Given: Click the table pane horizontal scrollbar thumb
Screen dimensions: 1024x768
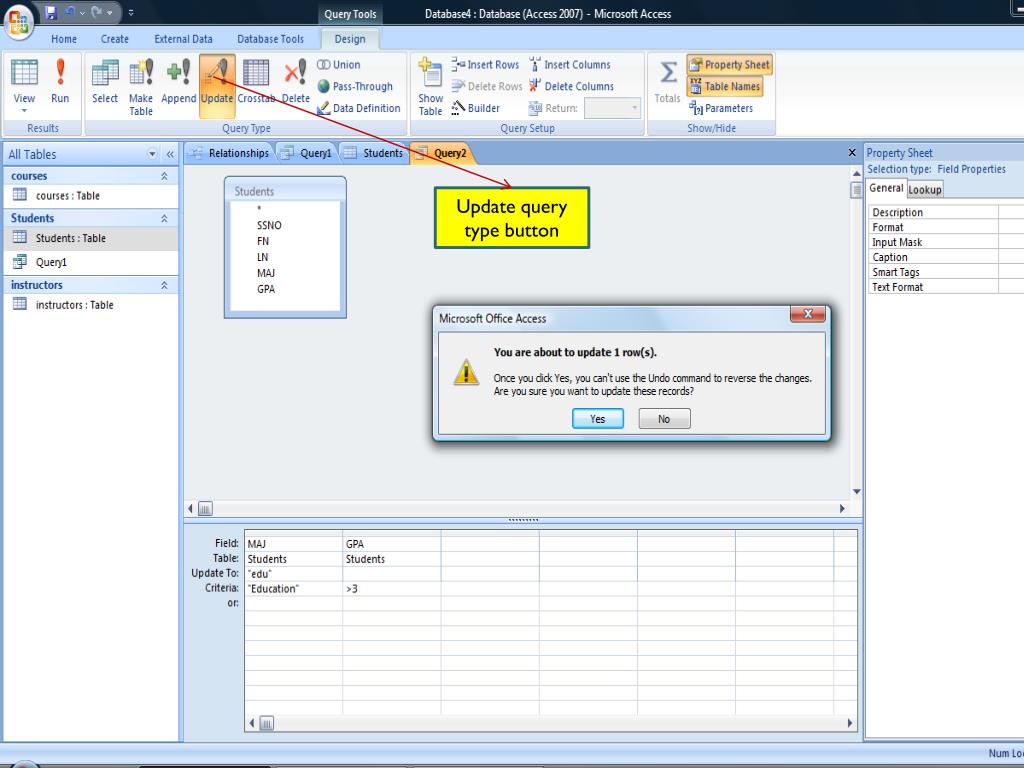Looking at the screenshot, I should 205,508.
